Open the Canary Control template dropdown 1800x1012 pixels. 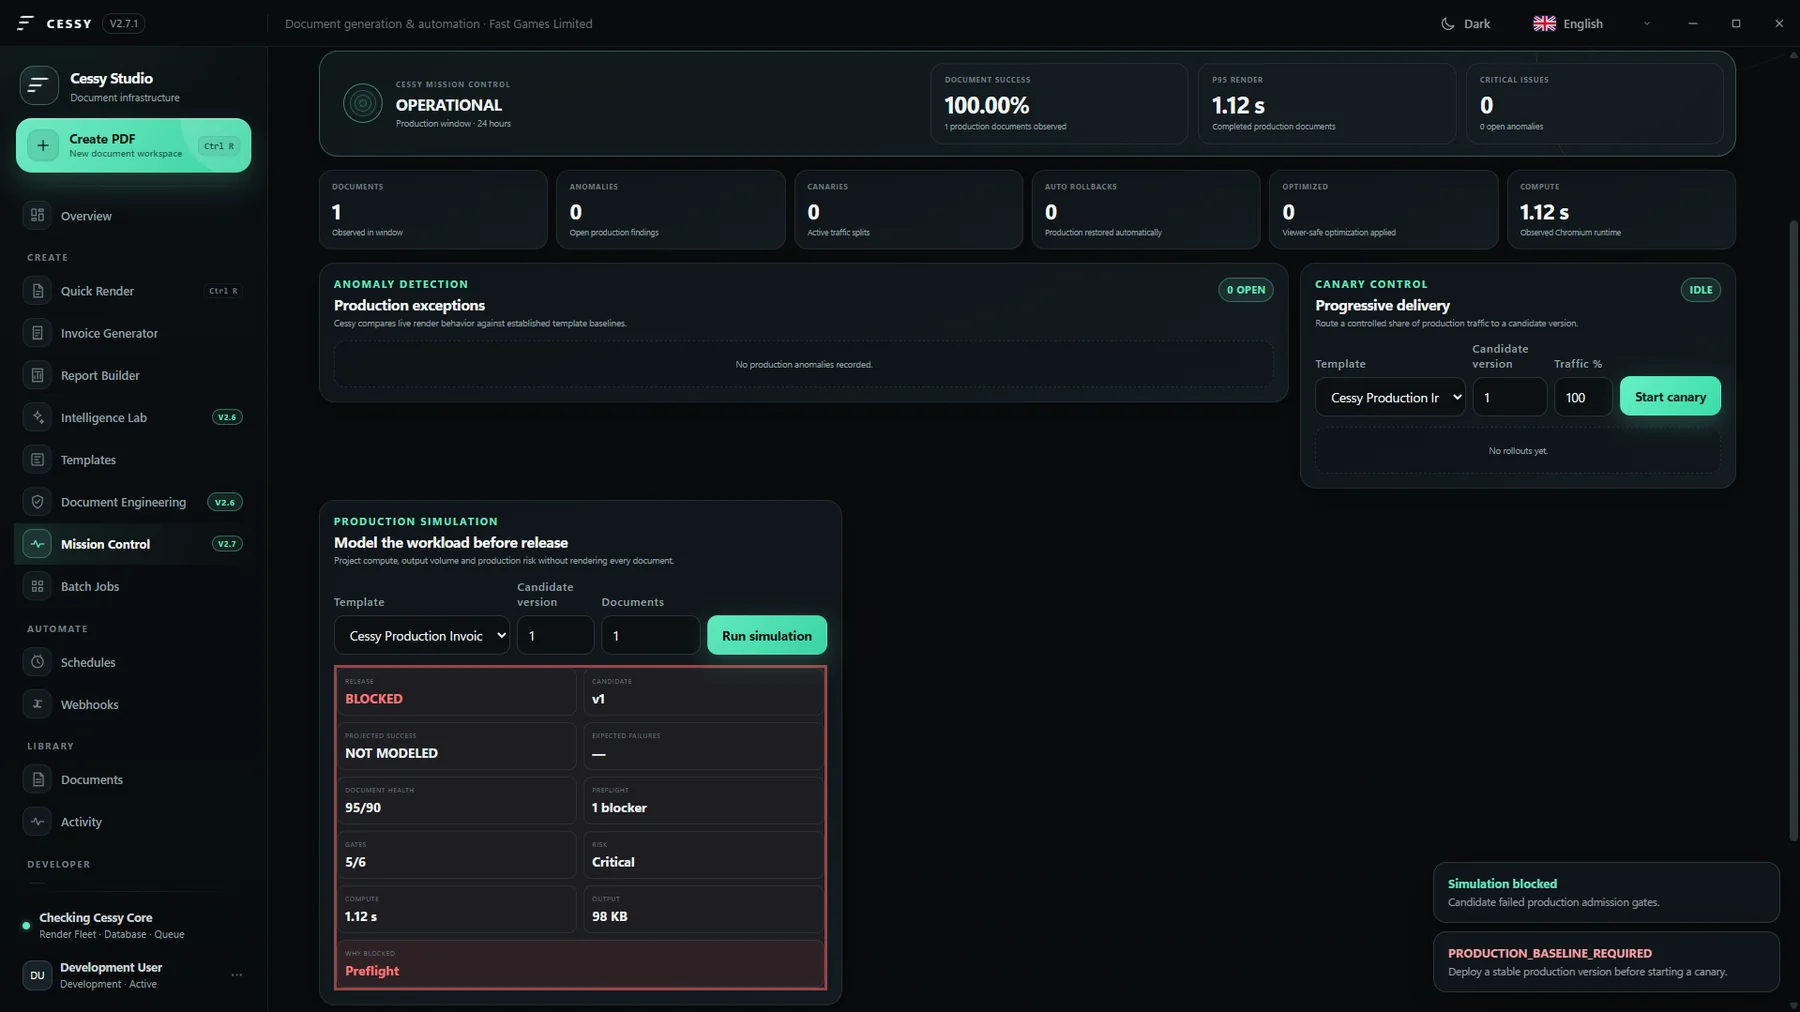click(x=1390, y=397)
